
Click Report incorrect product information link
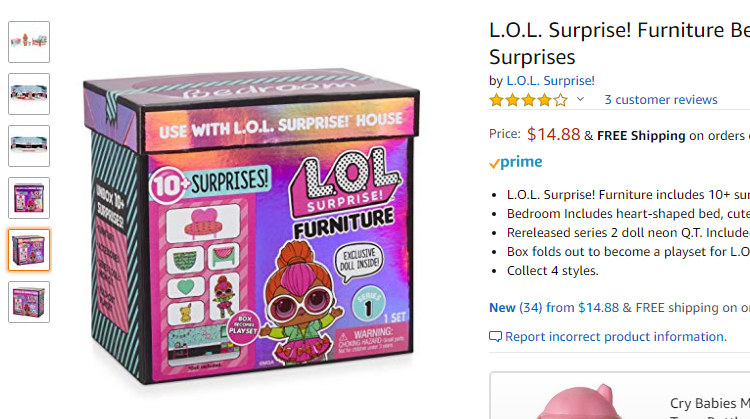pyautogui.click(x=616, y=337)
